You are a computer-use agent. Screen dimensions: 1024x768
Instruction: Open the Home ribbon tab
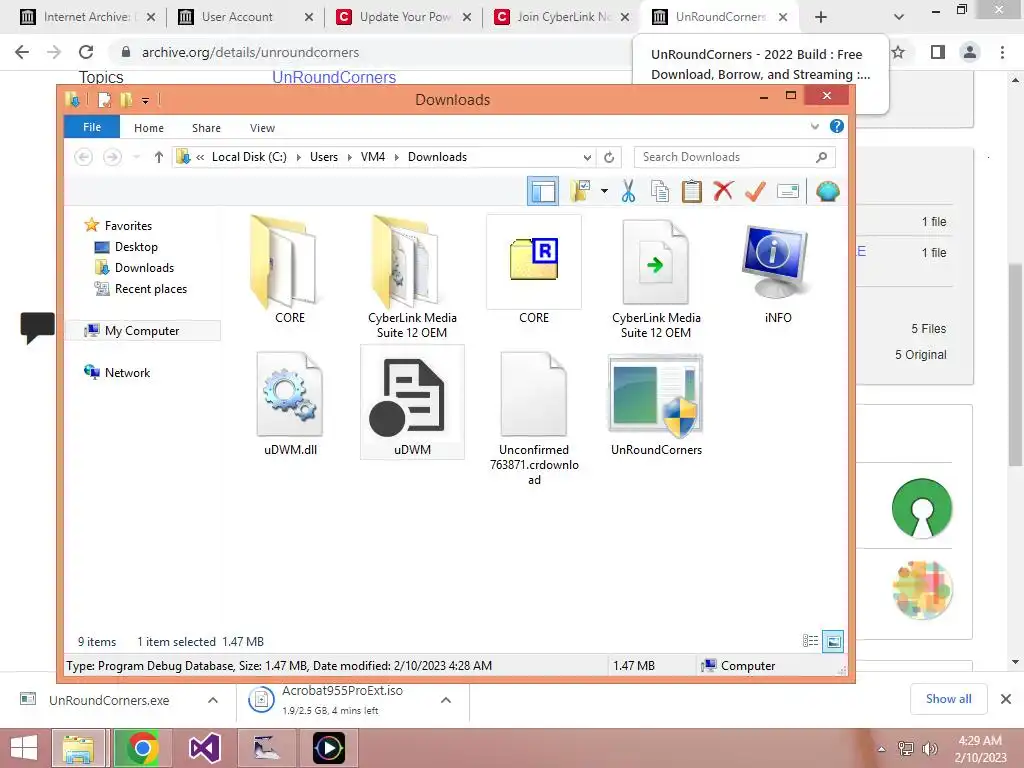pyautogui.click(x=149, y=128)
